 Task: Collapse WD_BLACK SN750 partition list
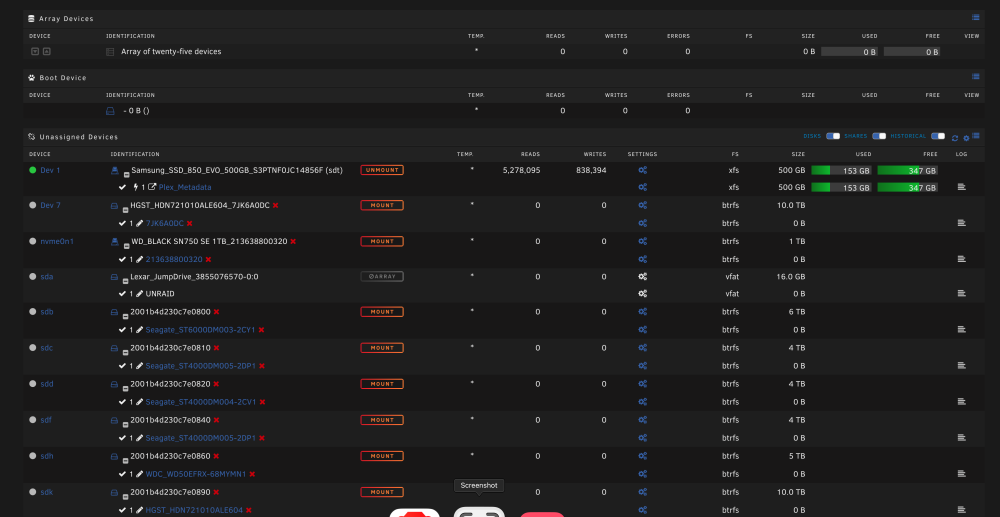126,245
